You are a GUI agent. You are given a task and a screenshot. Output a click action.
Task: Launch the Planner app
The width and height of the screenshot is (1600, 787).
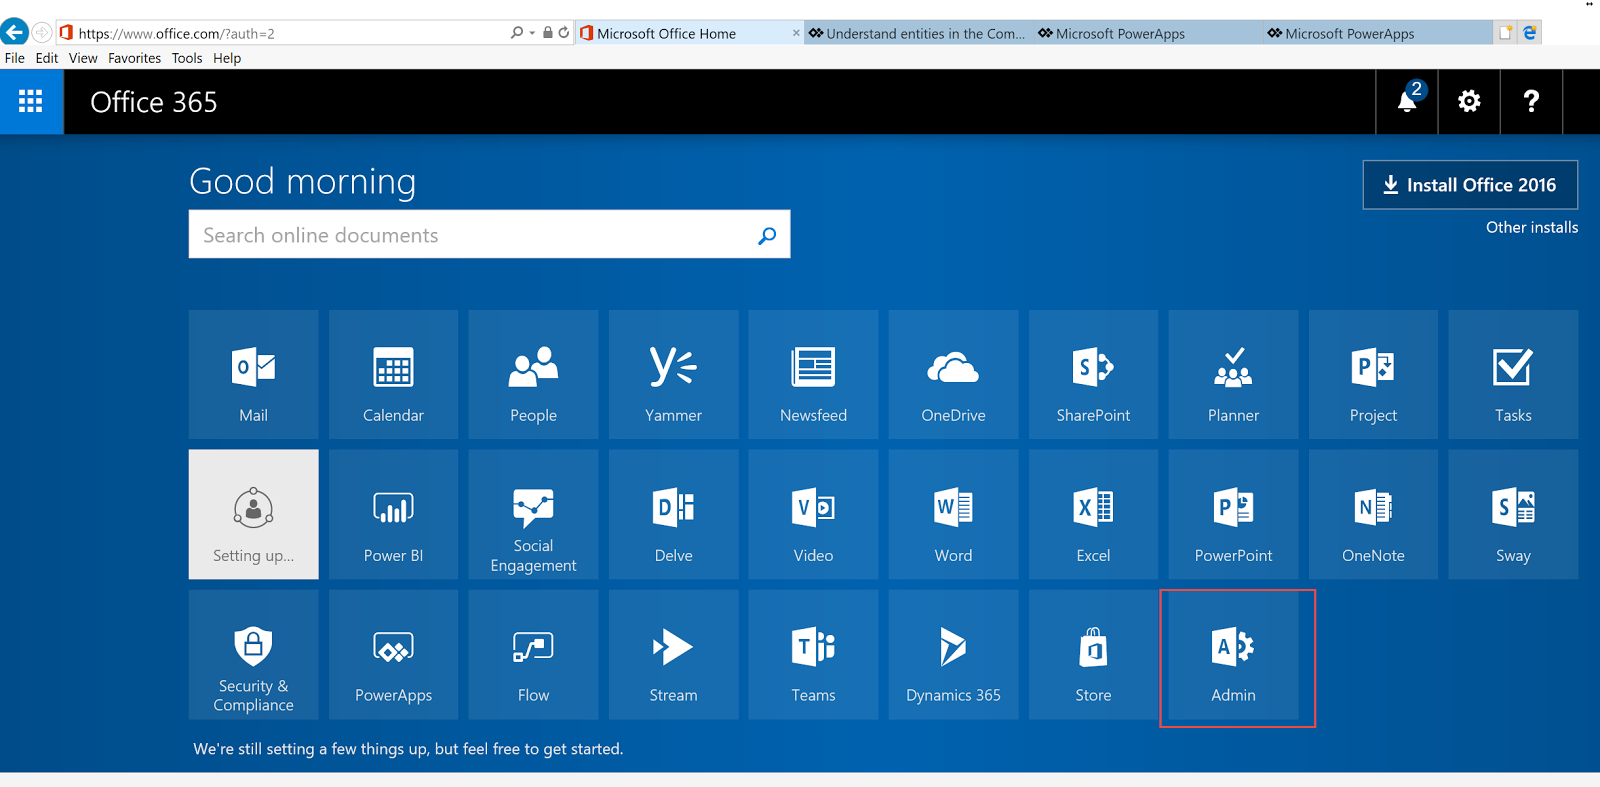click(1233, 374)
